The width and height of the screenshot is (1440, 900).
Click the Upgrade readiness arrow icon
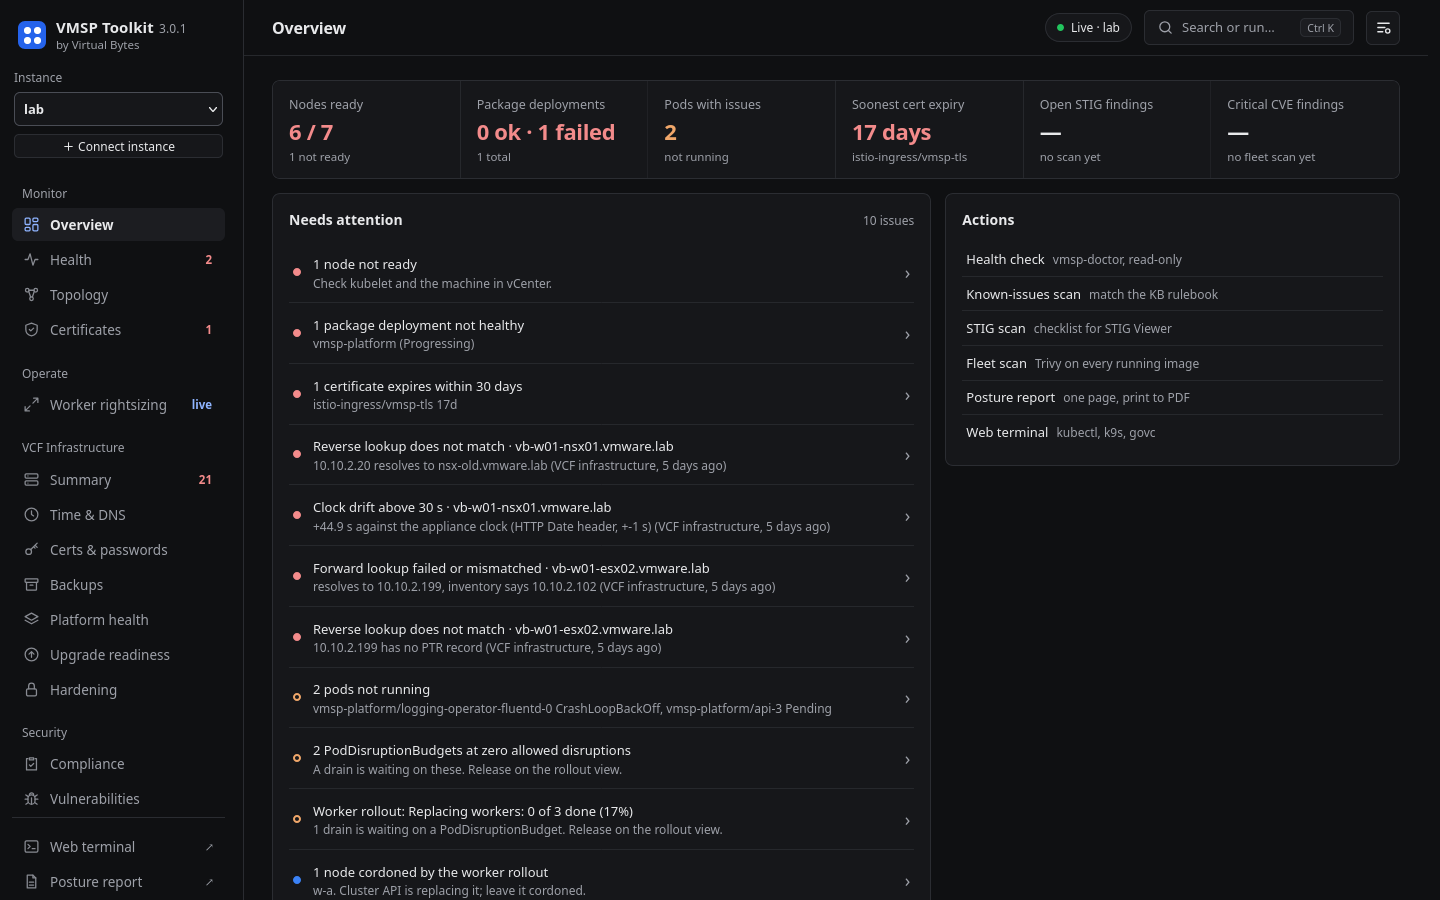32,655
